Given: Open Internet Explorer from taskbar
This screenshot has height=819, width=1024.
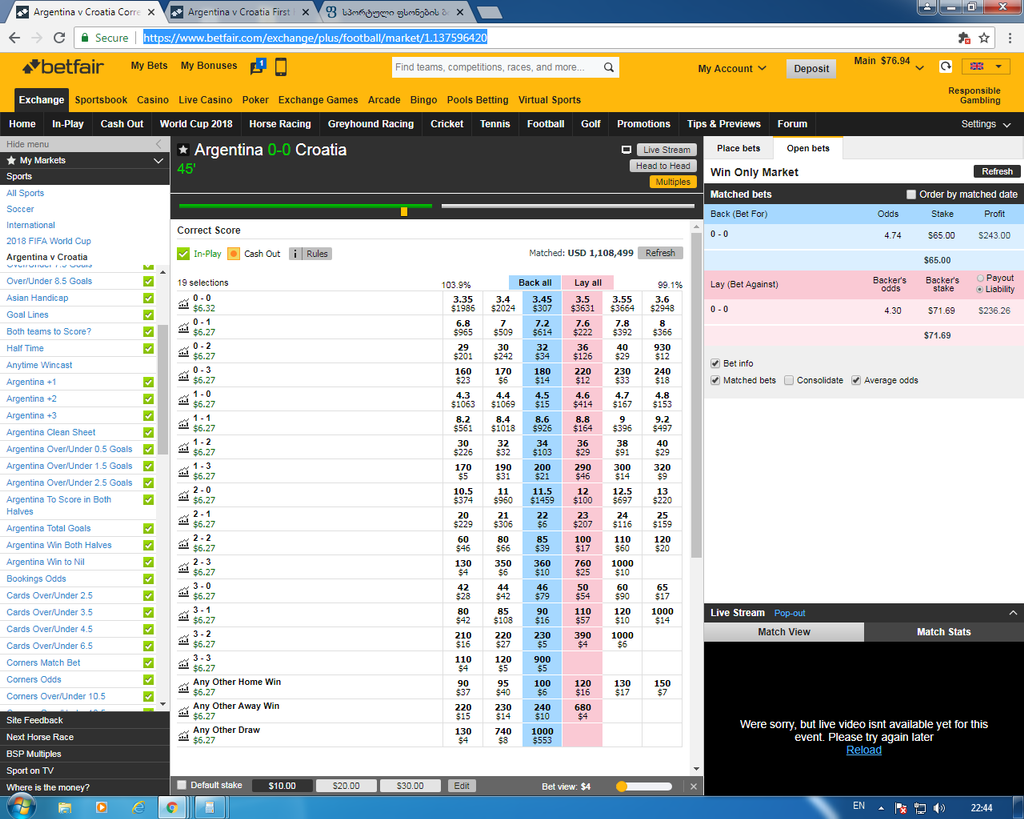Looking at the screenshot, I should (x=138, y=808).
